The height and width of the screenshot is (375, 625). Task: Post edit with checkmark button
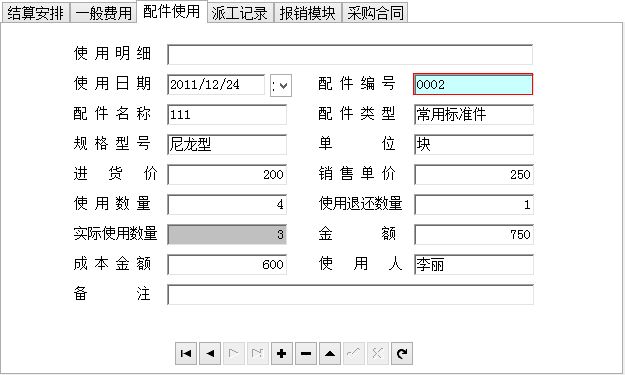coord(354,353)
